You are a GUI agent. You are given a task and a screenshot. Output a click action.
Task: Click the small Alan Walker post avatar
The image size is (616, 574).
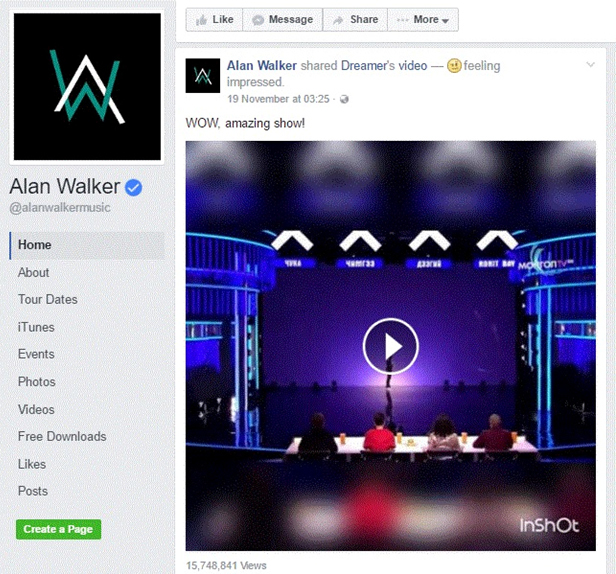(x=203, y=76)
